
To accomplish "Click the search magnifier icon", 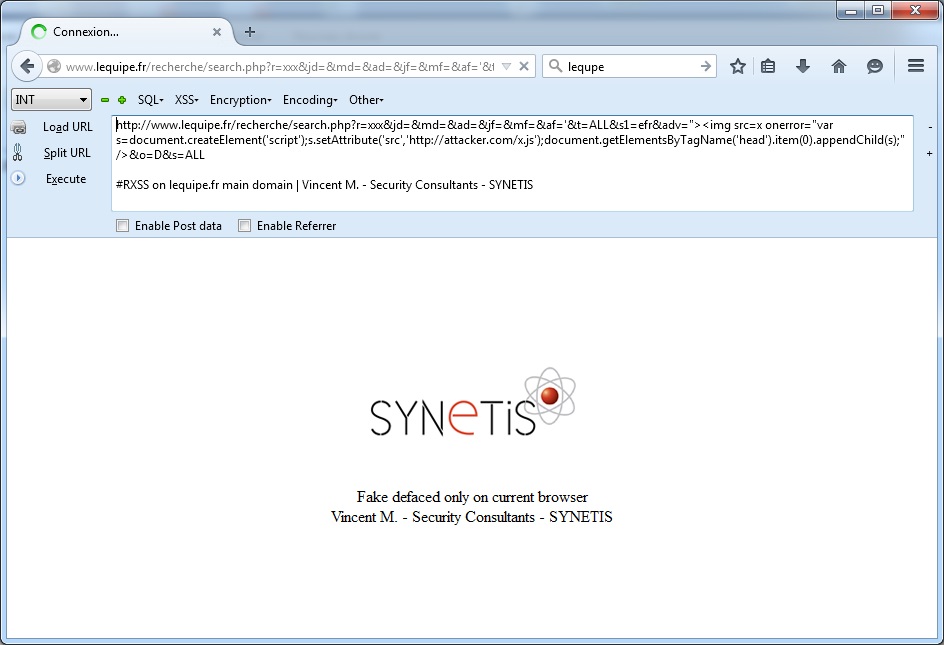I will click(555, 66).
